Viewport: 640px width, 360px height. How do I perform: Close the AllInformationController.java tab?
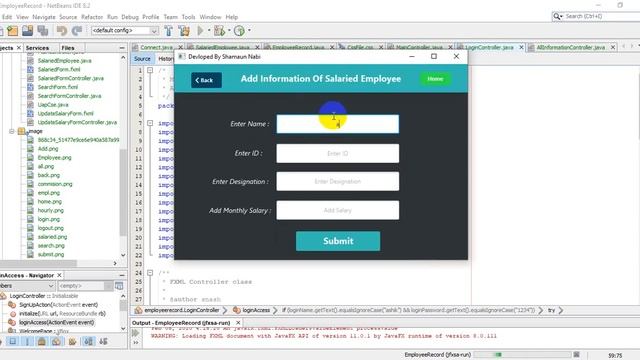(x=613, y=47)
